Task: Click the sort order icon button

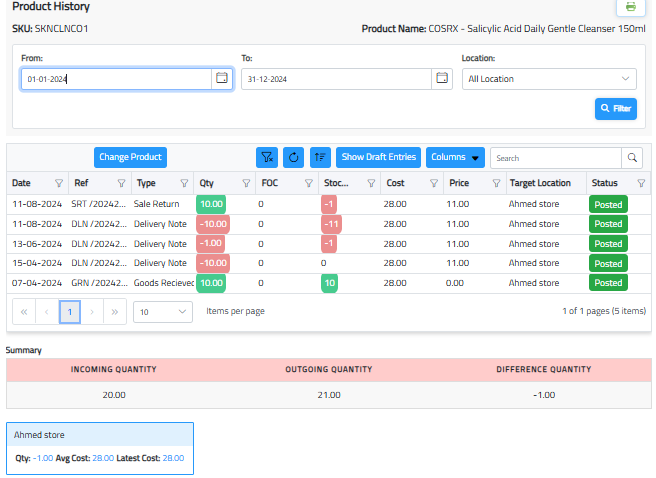Action: 320,157
